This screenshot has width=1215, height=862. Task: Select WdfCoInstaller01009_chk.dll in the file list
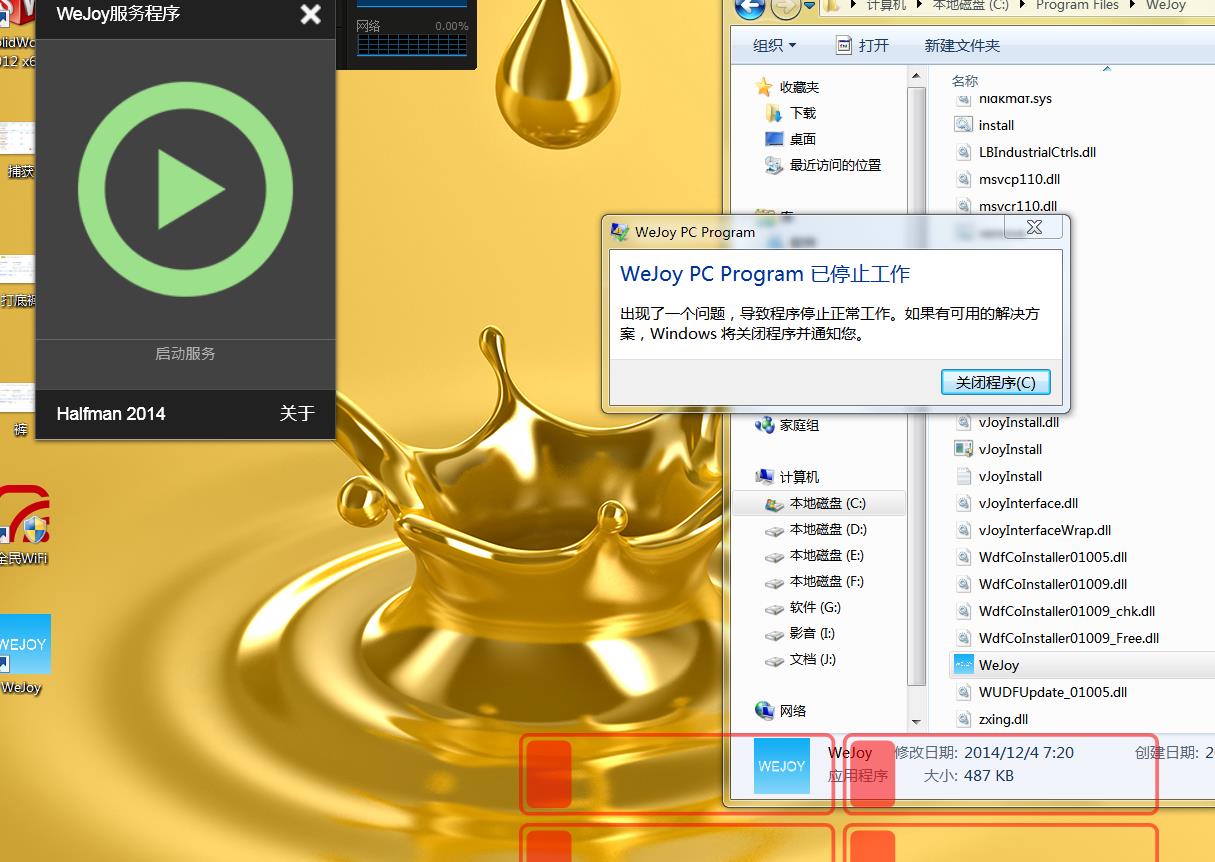pyautogui.click(x=1055, y=611)
